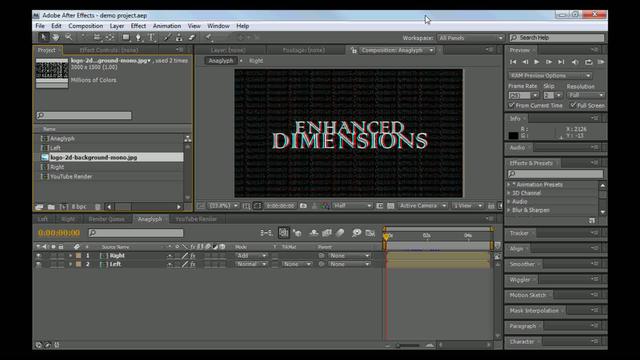Toggle Hide Shy Layers in the timeline
640x360 pixels.
[313, 233]
